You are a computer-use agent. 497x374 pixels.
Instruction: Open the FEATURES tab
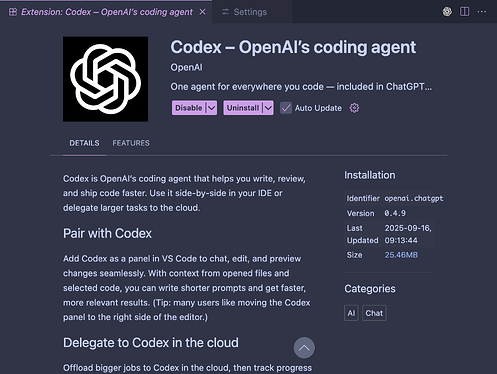click(131, 143)
